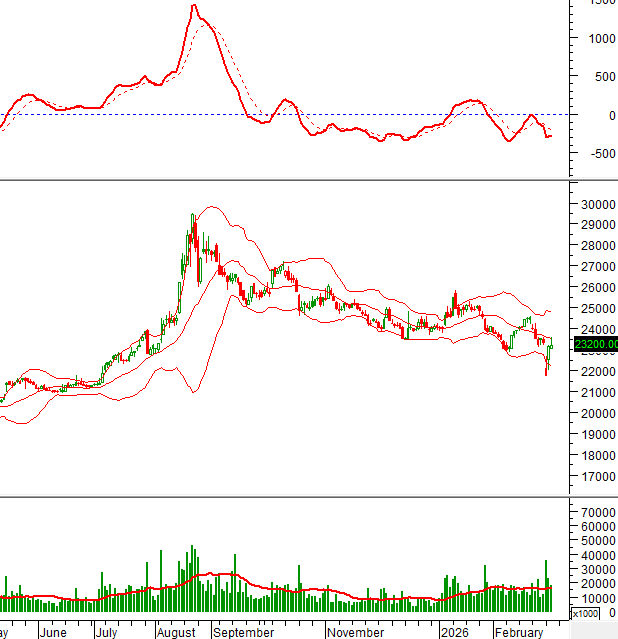
Task: Select the June label on the time axis
Action: click(x=52, y=632)
